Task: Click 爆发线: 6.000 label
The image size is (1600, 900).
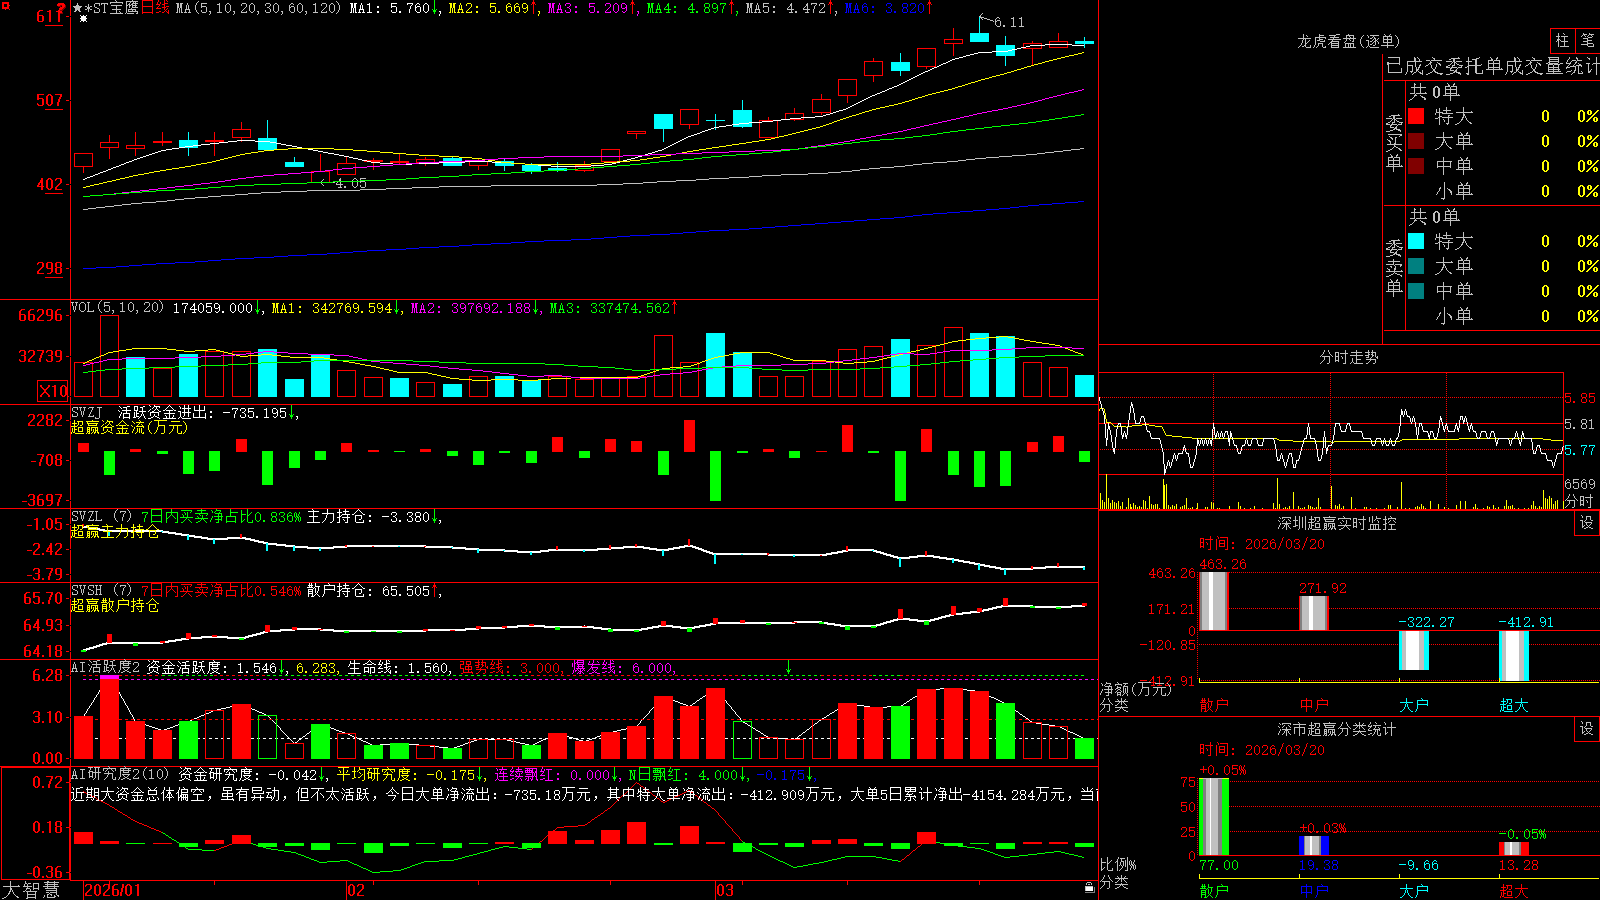Action: click(622, 667)
